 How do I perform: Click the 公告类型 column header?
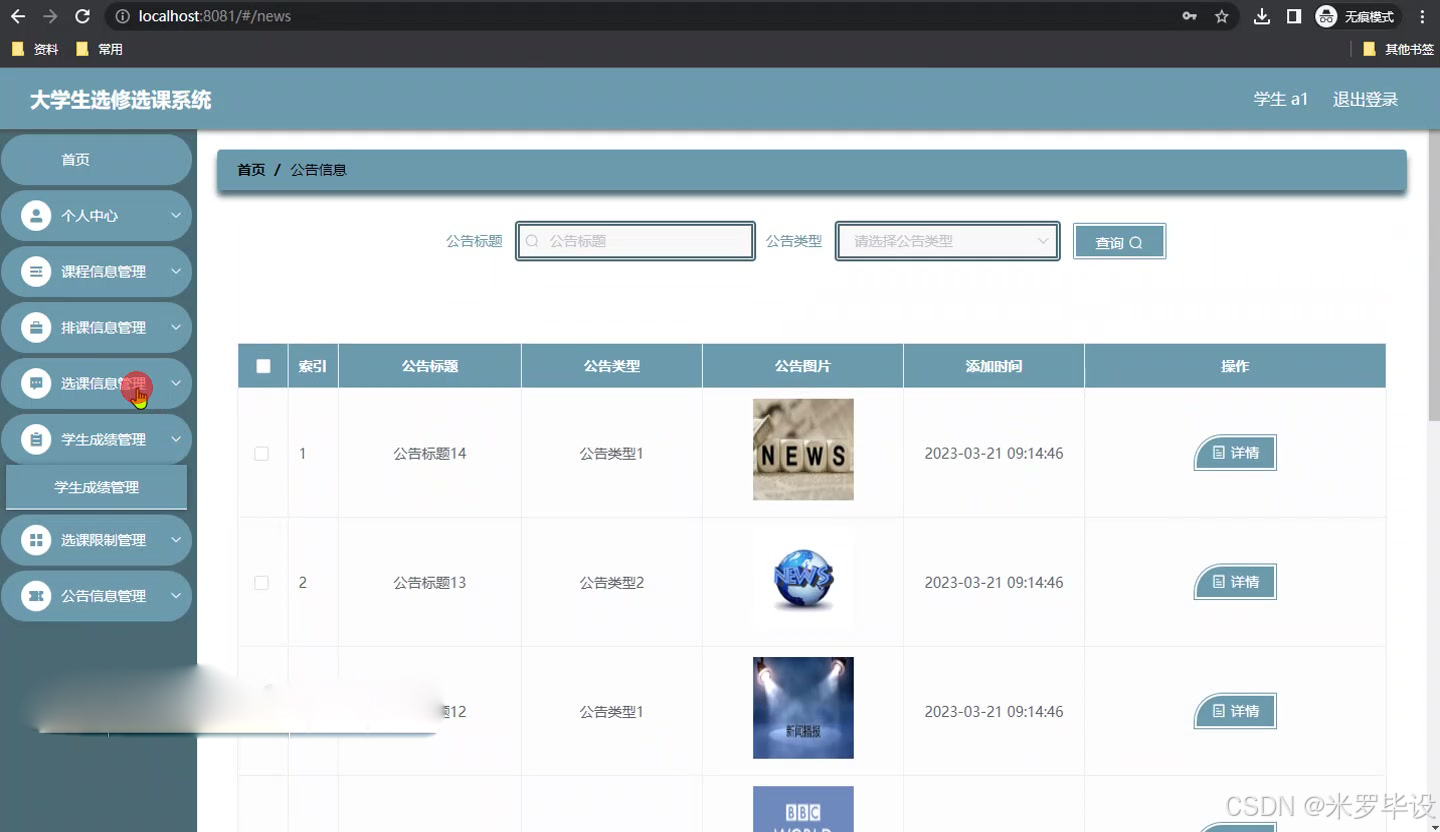pyautogui.click(x=612, y=366)
